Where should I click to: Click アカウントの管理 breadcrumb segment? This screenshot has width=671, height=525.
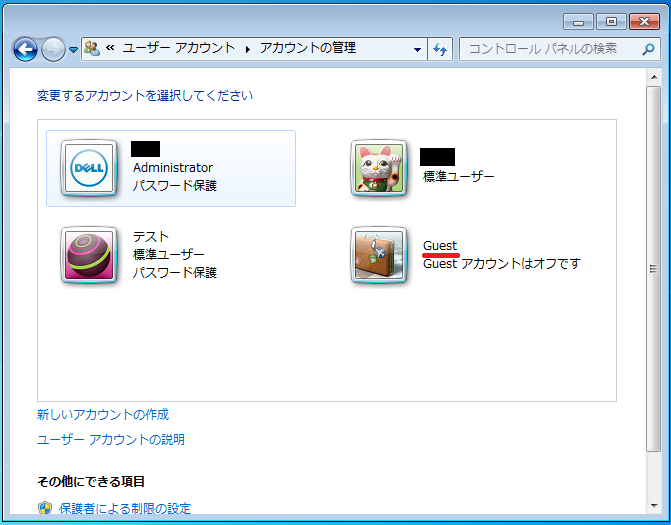click(308, 48)
